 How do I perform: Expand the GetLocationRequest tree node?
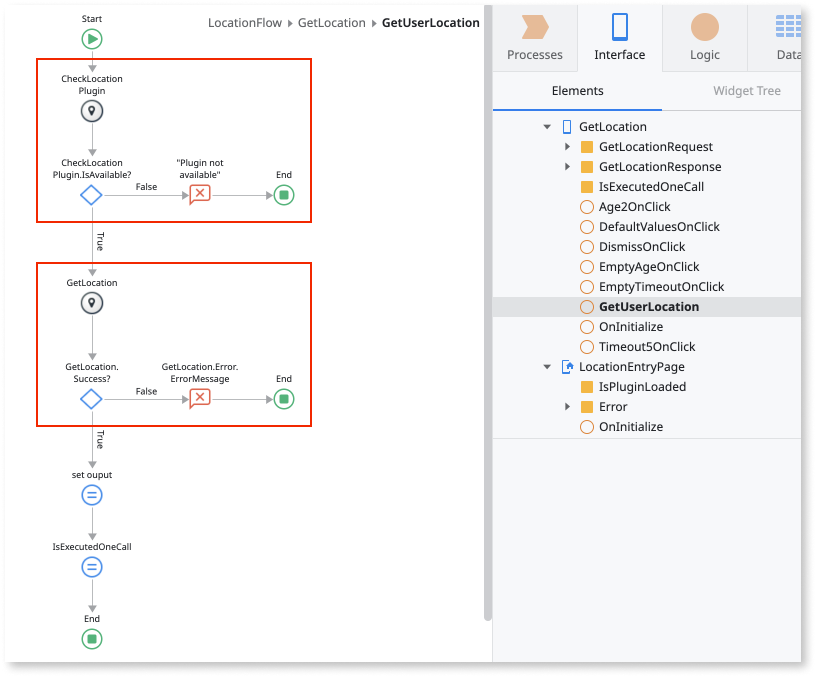pos(568,147)
